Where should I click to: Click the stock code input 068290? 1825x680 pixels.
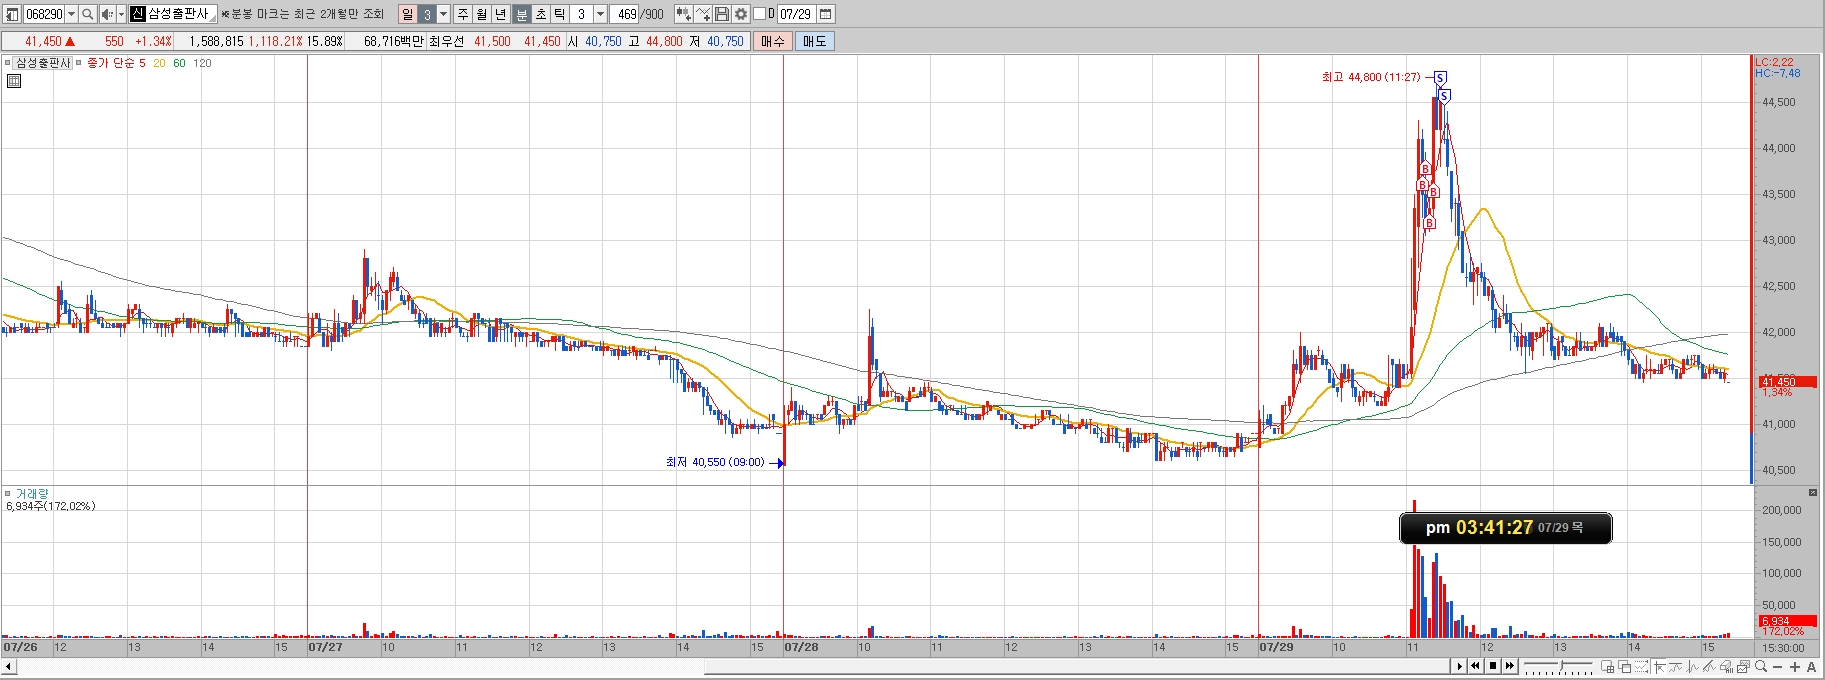[x=43, y=14]
